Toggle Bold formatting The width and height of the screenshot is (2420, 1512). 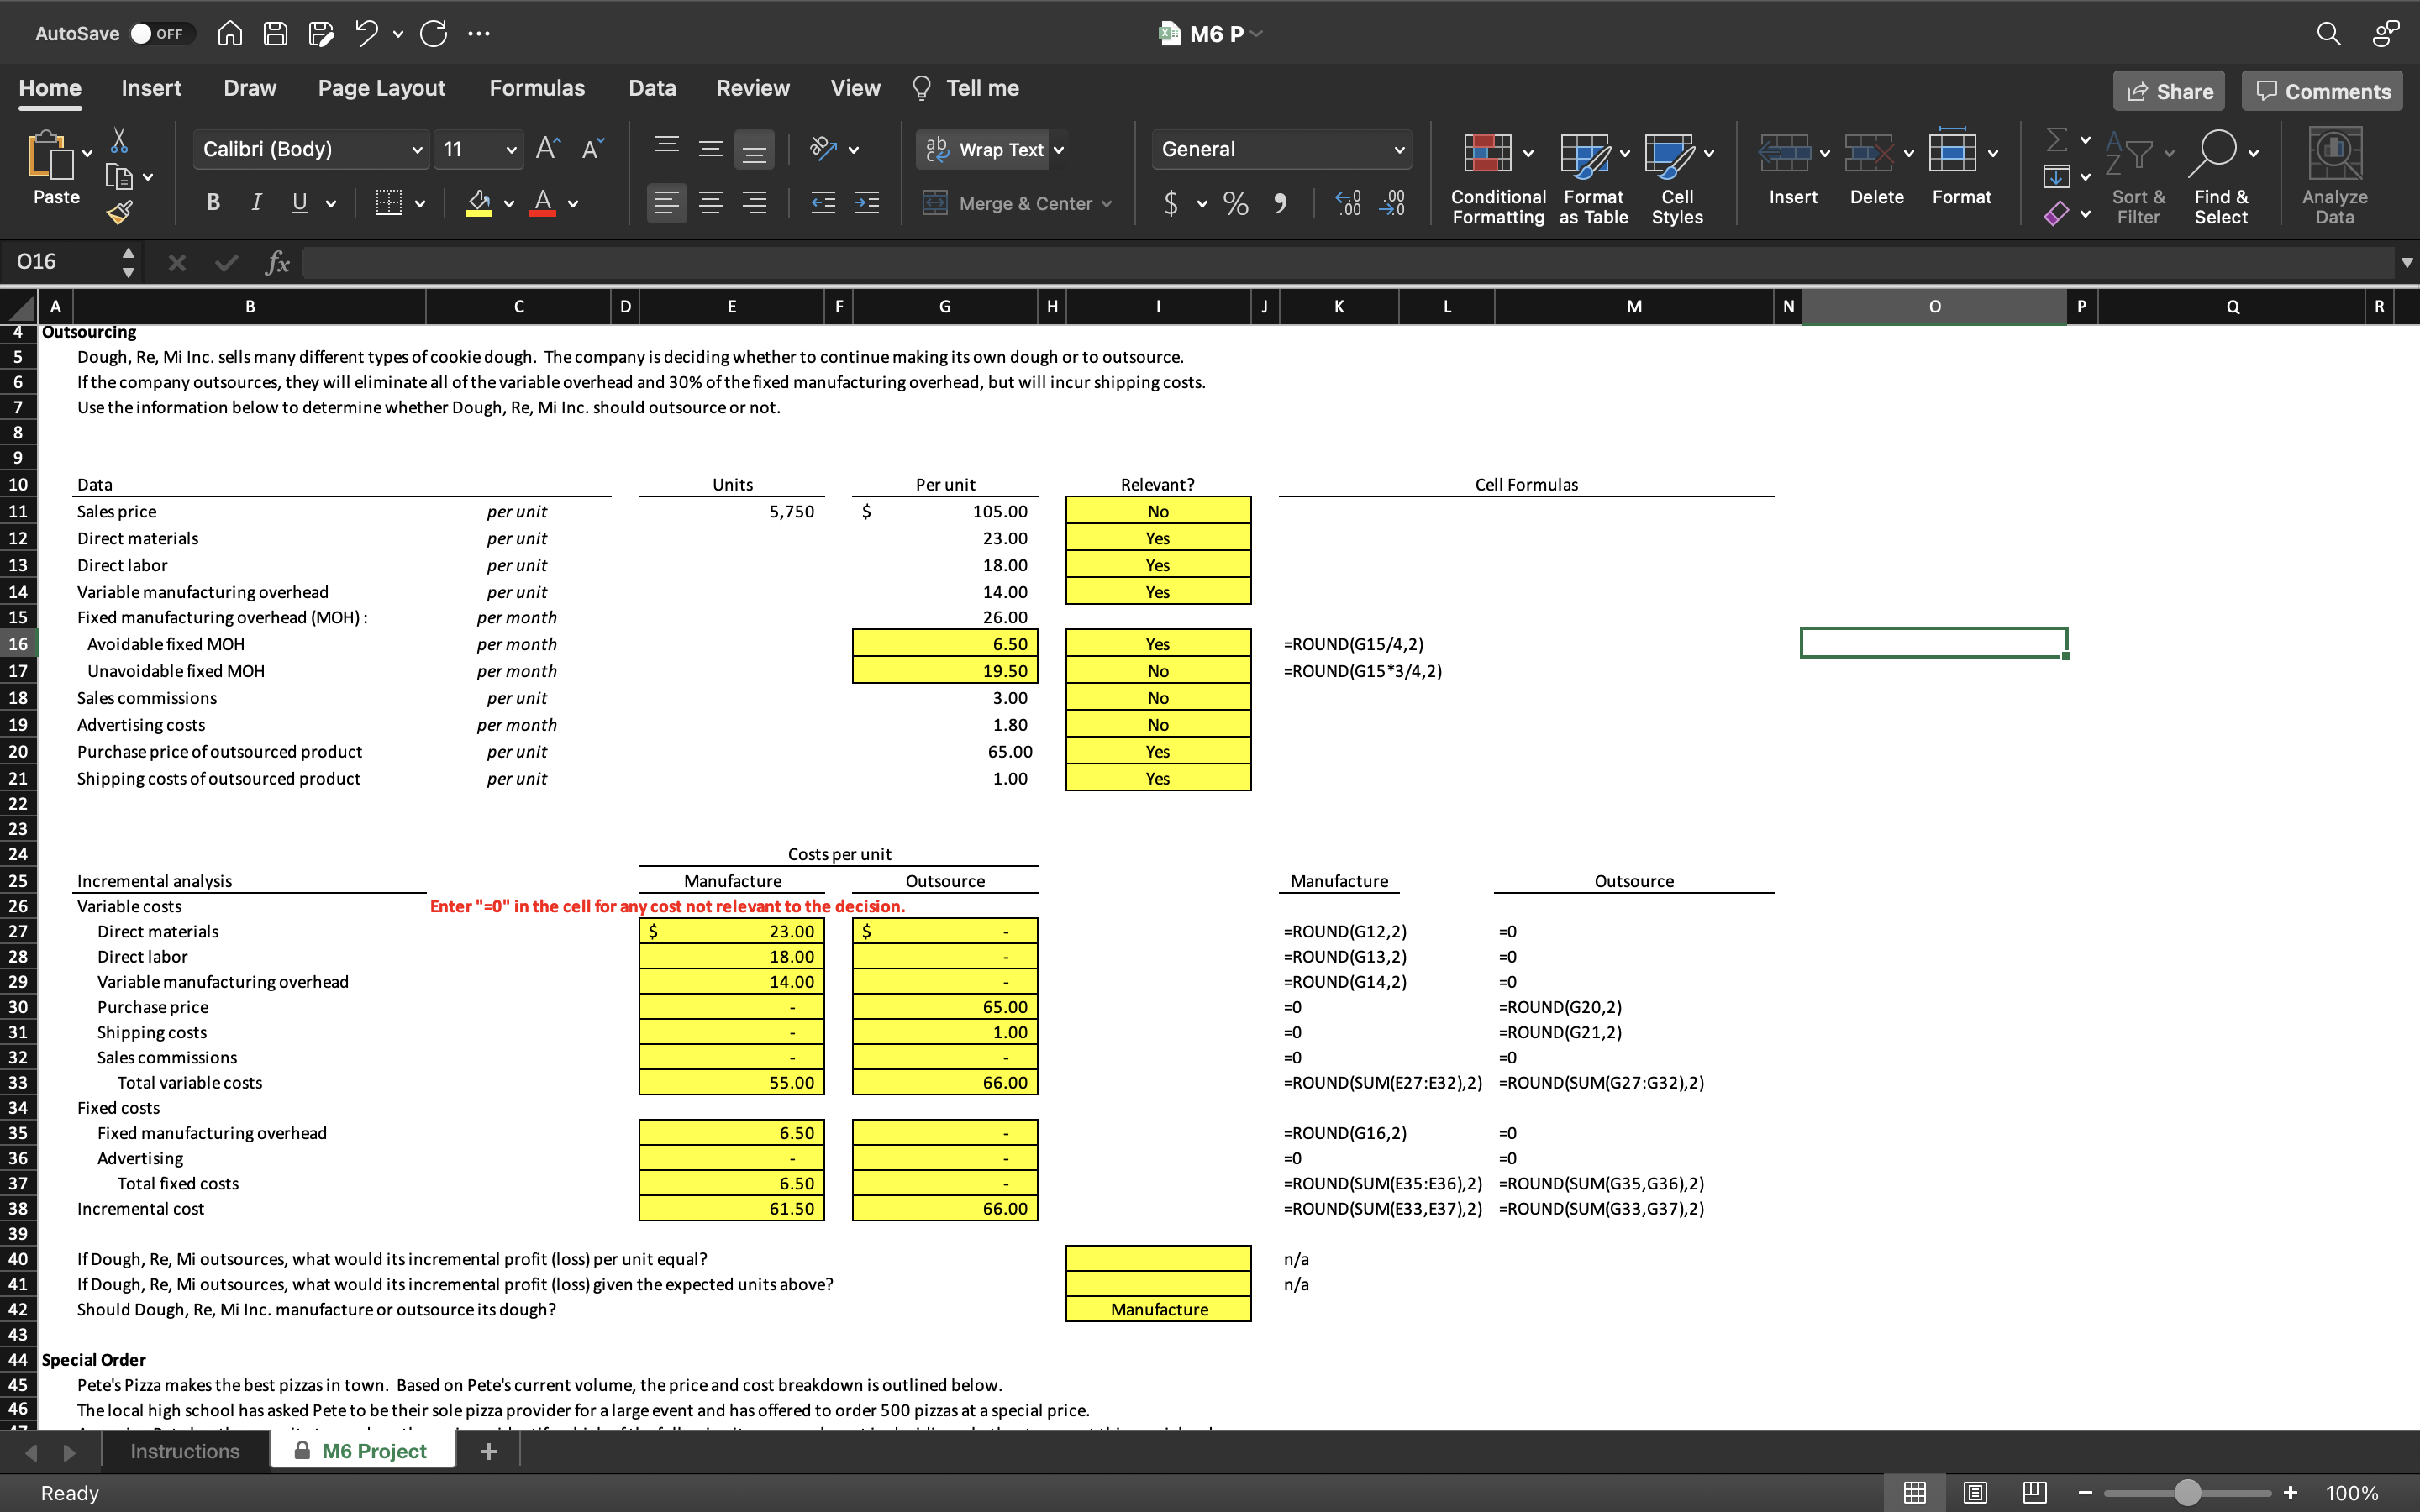(x=213, y=203)
